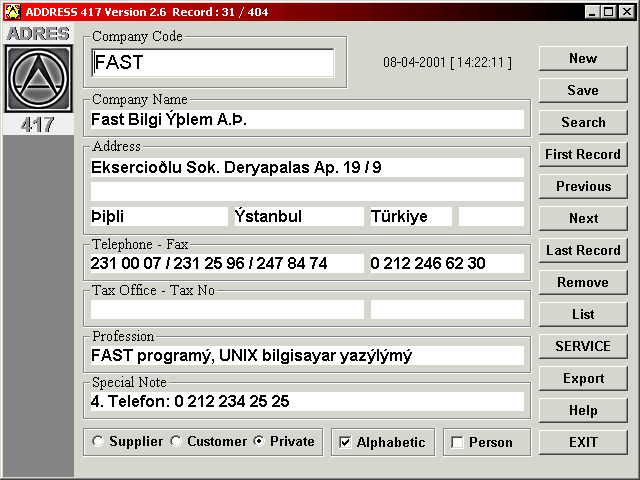Open the Search function

[583, 122]
